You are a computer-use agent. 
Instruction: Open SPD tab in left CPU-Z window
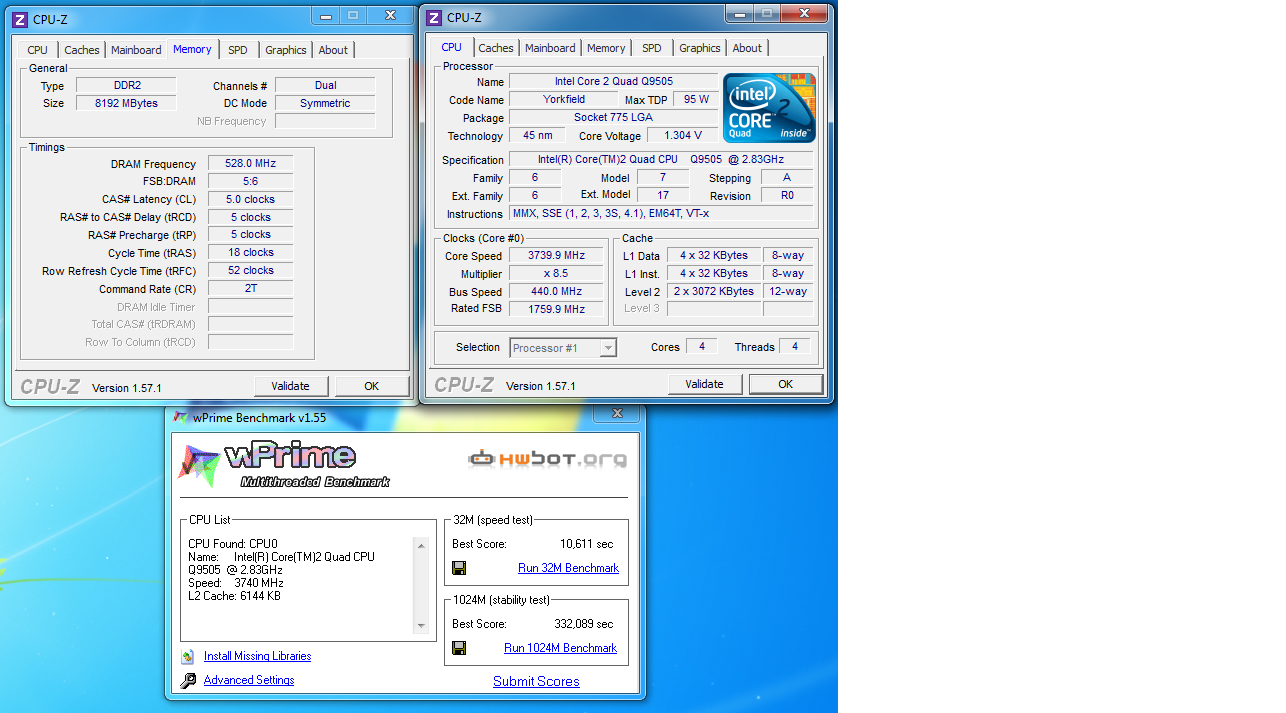point(238,50)
